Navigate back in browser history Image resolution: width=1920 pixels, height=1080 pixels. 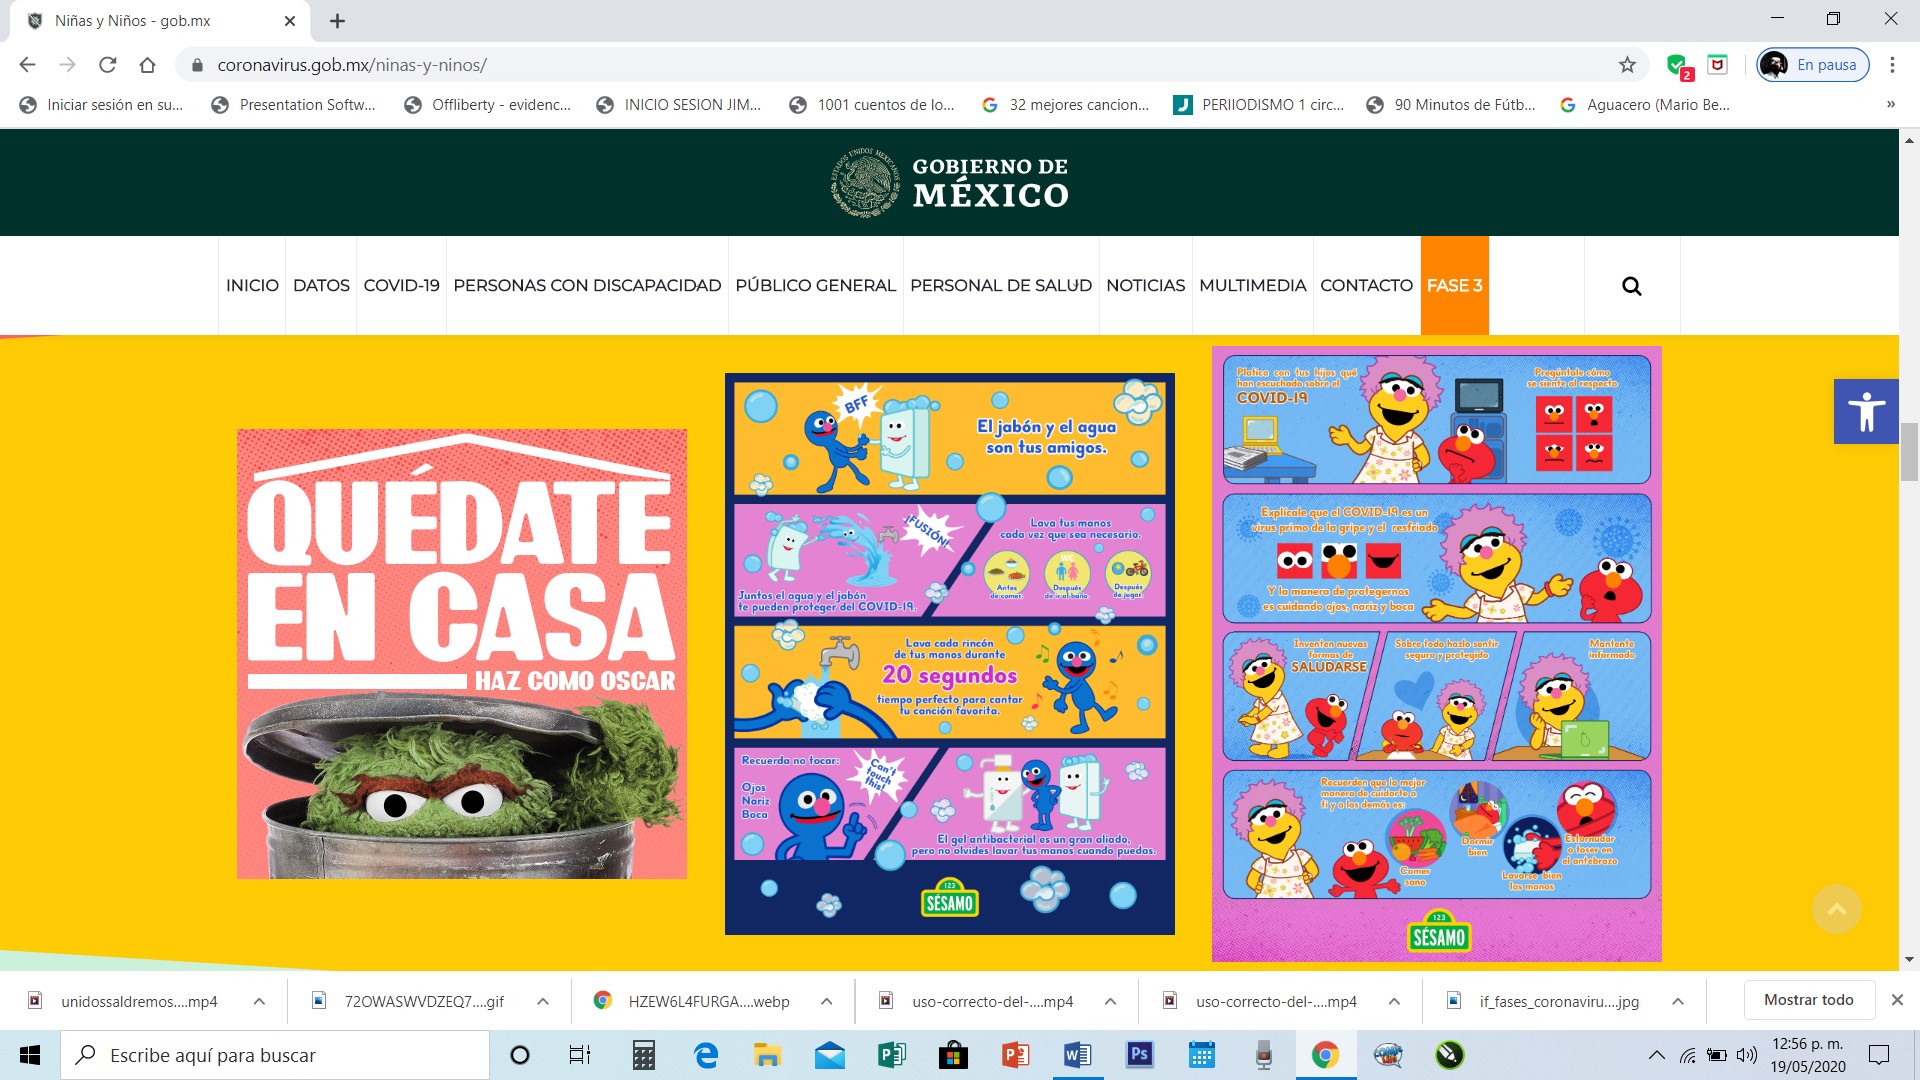click(27, 65)
